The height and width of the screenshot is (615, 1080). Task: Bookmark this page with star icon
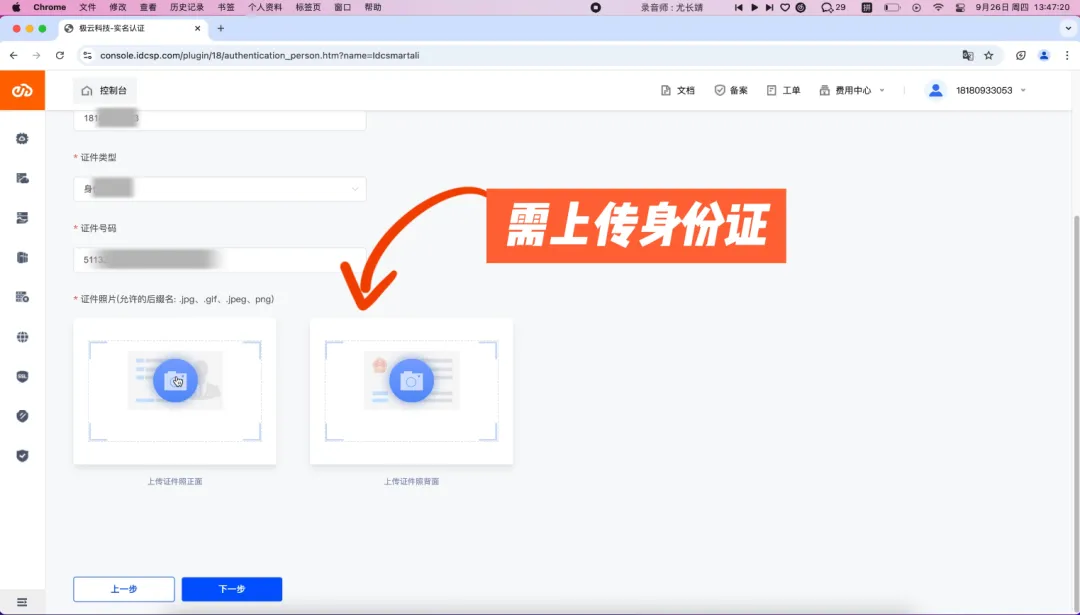click(988, 55)
